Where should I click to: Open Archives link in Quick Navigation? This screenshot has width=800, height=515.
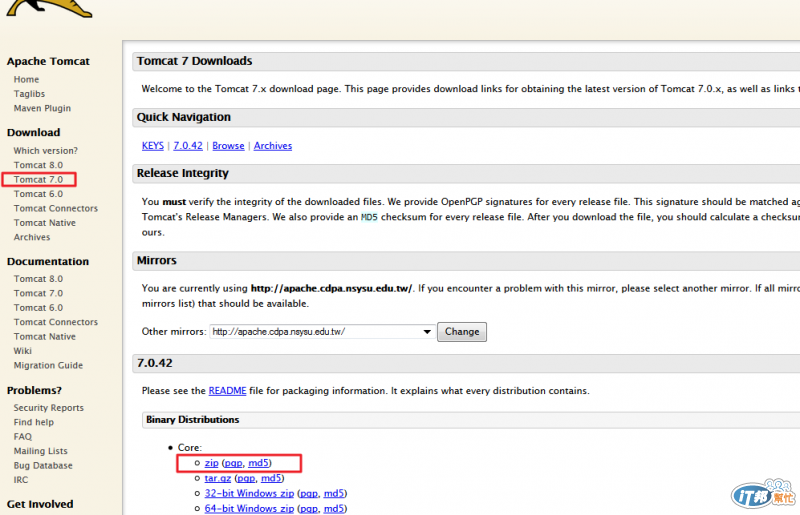(273, 146)
